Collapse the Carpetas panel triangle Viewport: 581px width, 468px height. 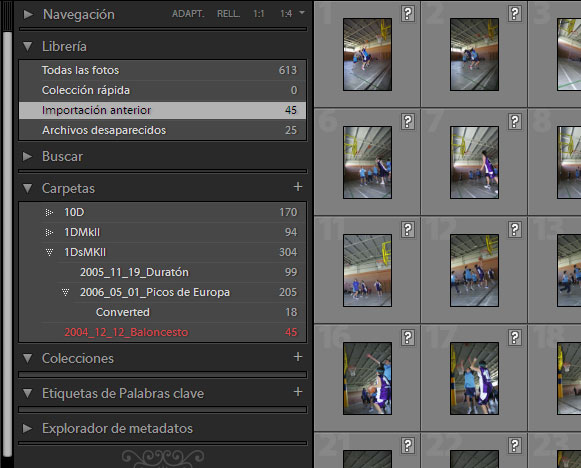(27, 189)
